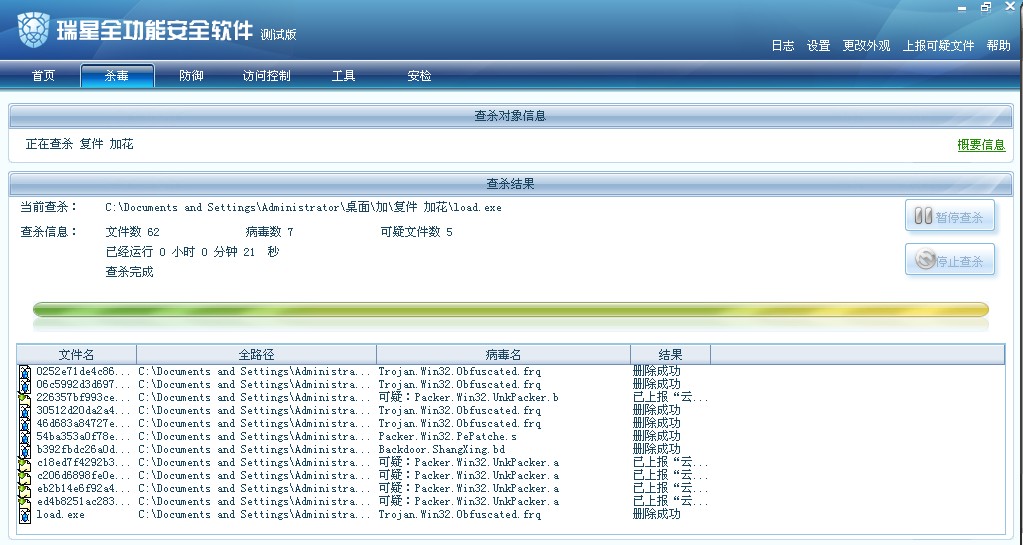1023x545 pixels.
Task: Select the b392fbdc26a0d... file name
Action: pos(84,450)
